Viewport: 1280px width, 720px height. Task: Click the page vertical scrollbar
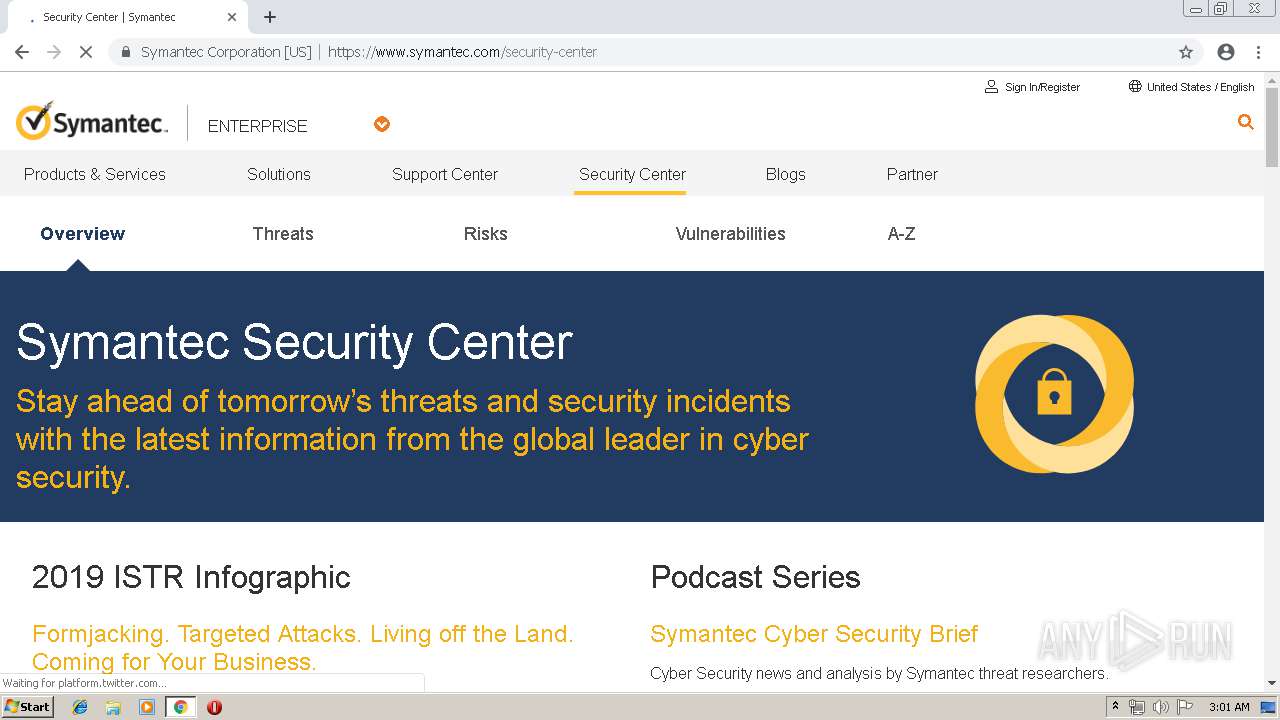(x=1272, y=400)
